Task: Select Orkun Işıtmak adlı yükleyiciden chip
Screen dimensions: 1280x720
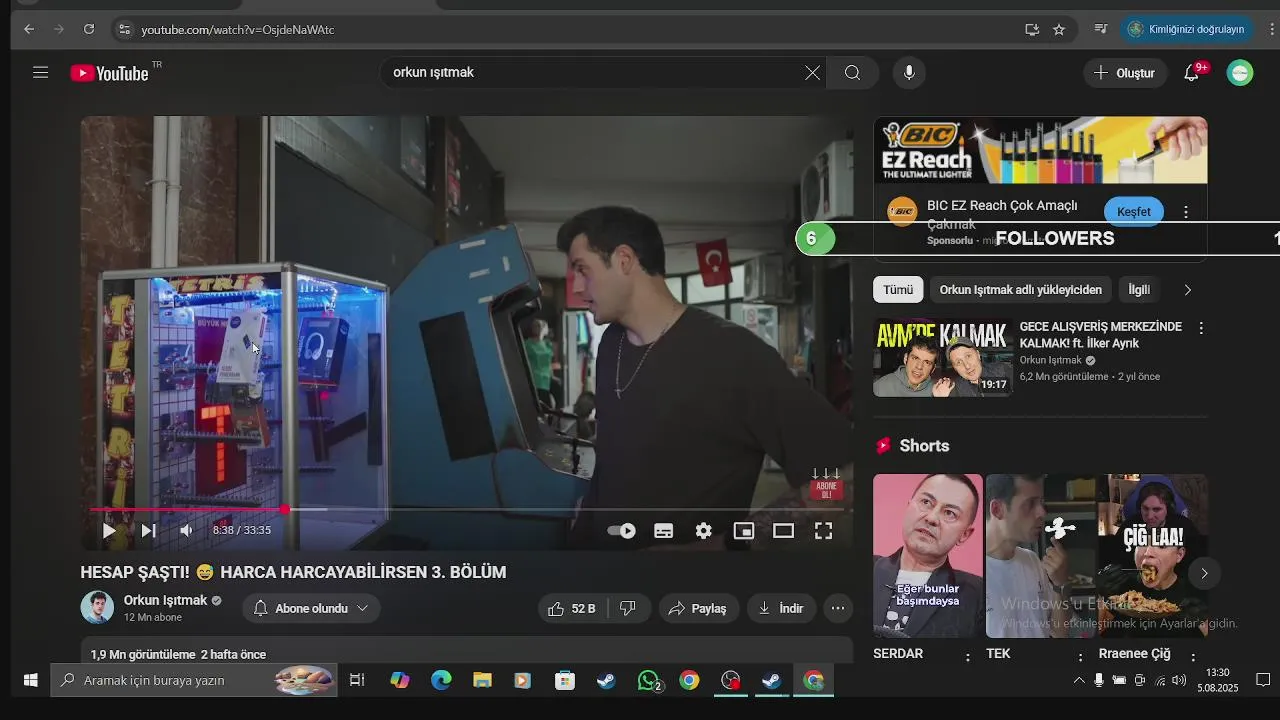Action: (1020, 290)
